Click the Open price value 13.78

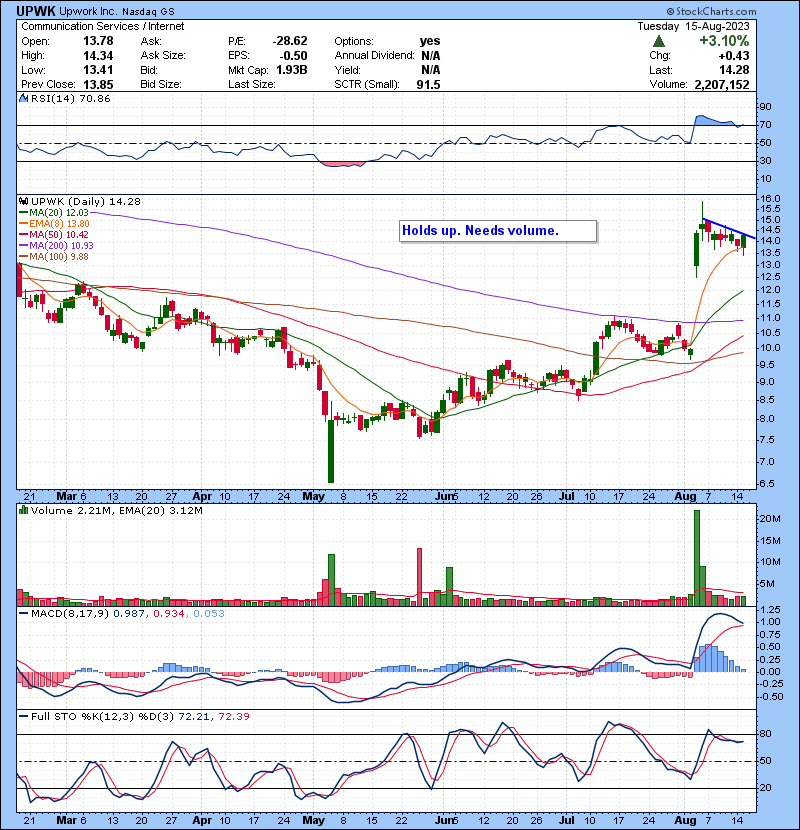[x=98, y=41]
